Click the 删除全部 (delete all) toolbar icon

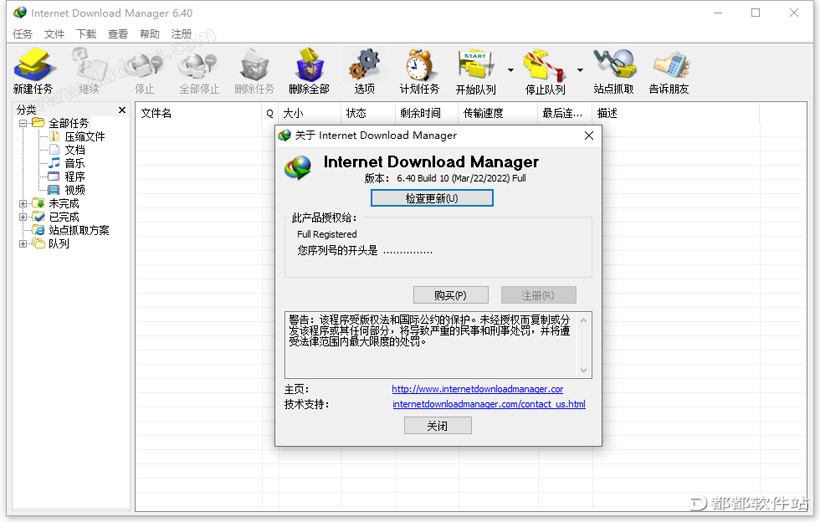309,71
